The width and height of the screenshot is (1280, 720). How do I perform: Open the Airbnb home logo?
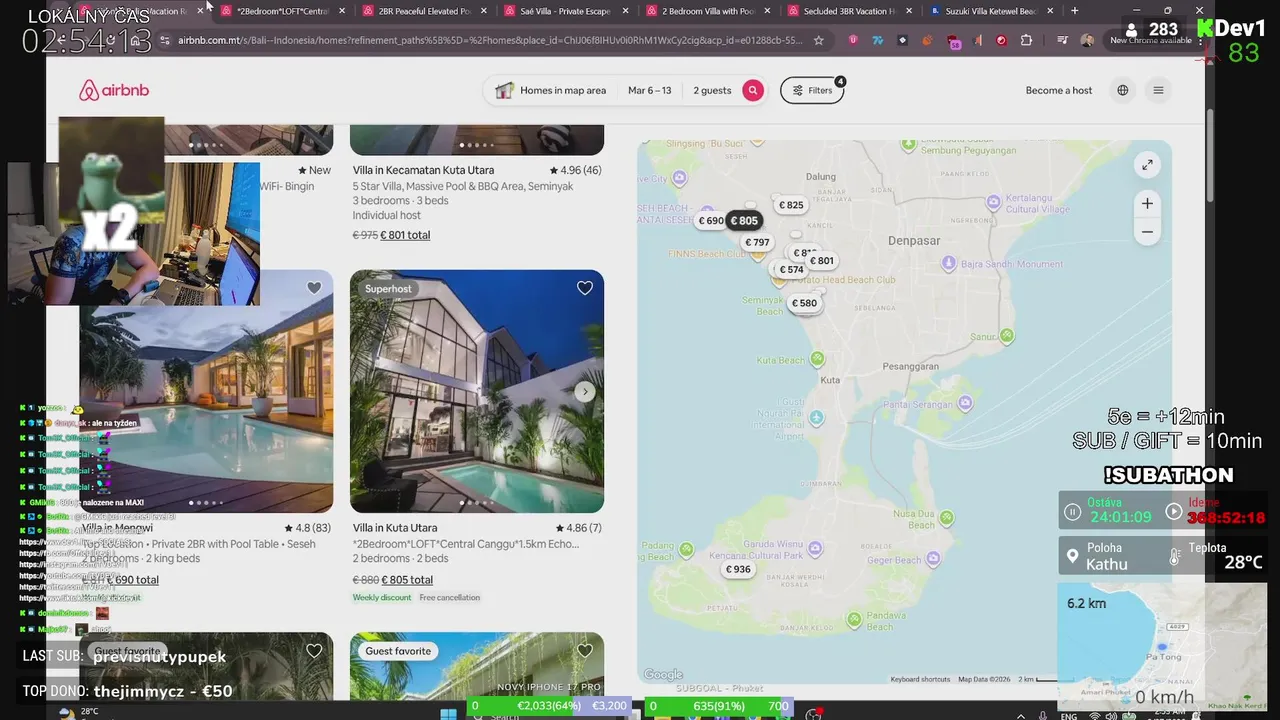(114, 90)
